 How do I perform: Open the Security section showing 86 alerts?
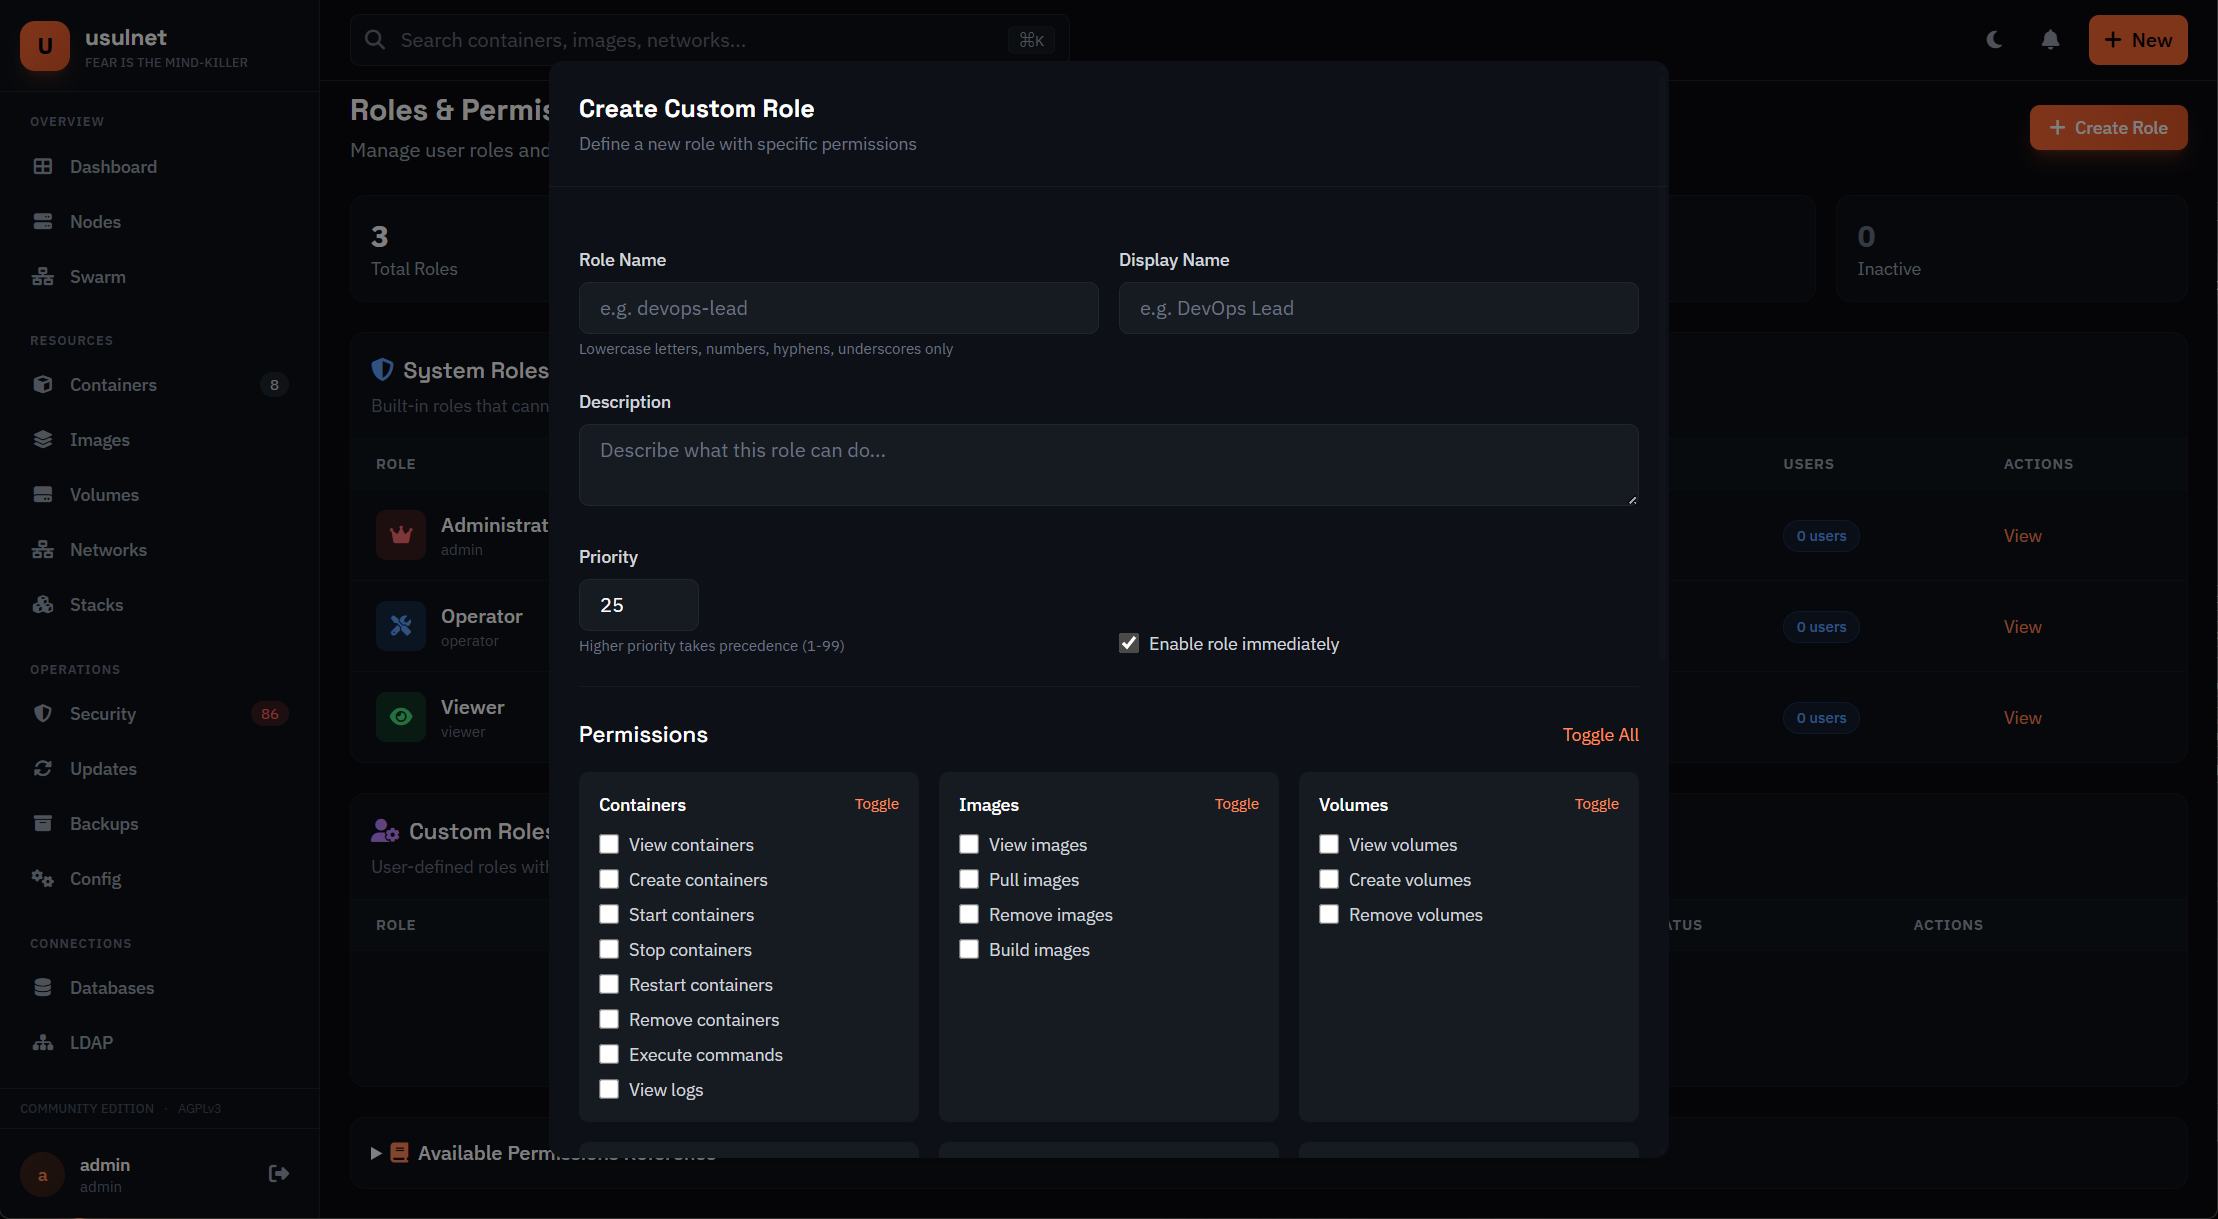103,713
